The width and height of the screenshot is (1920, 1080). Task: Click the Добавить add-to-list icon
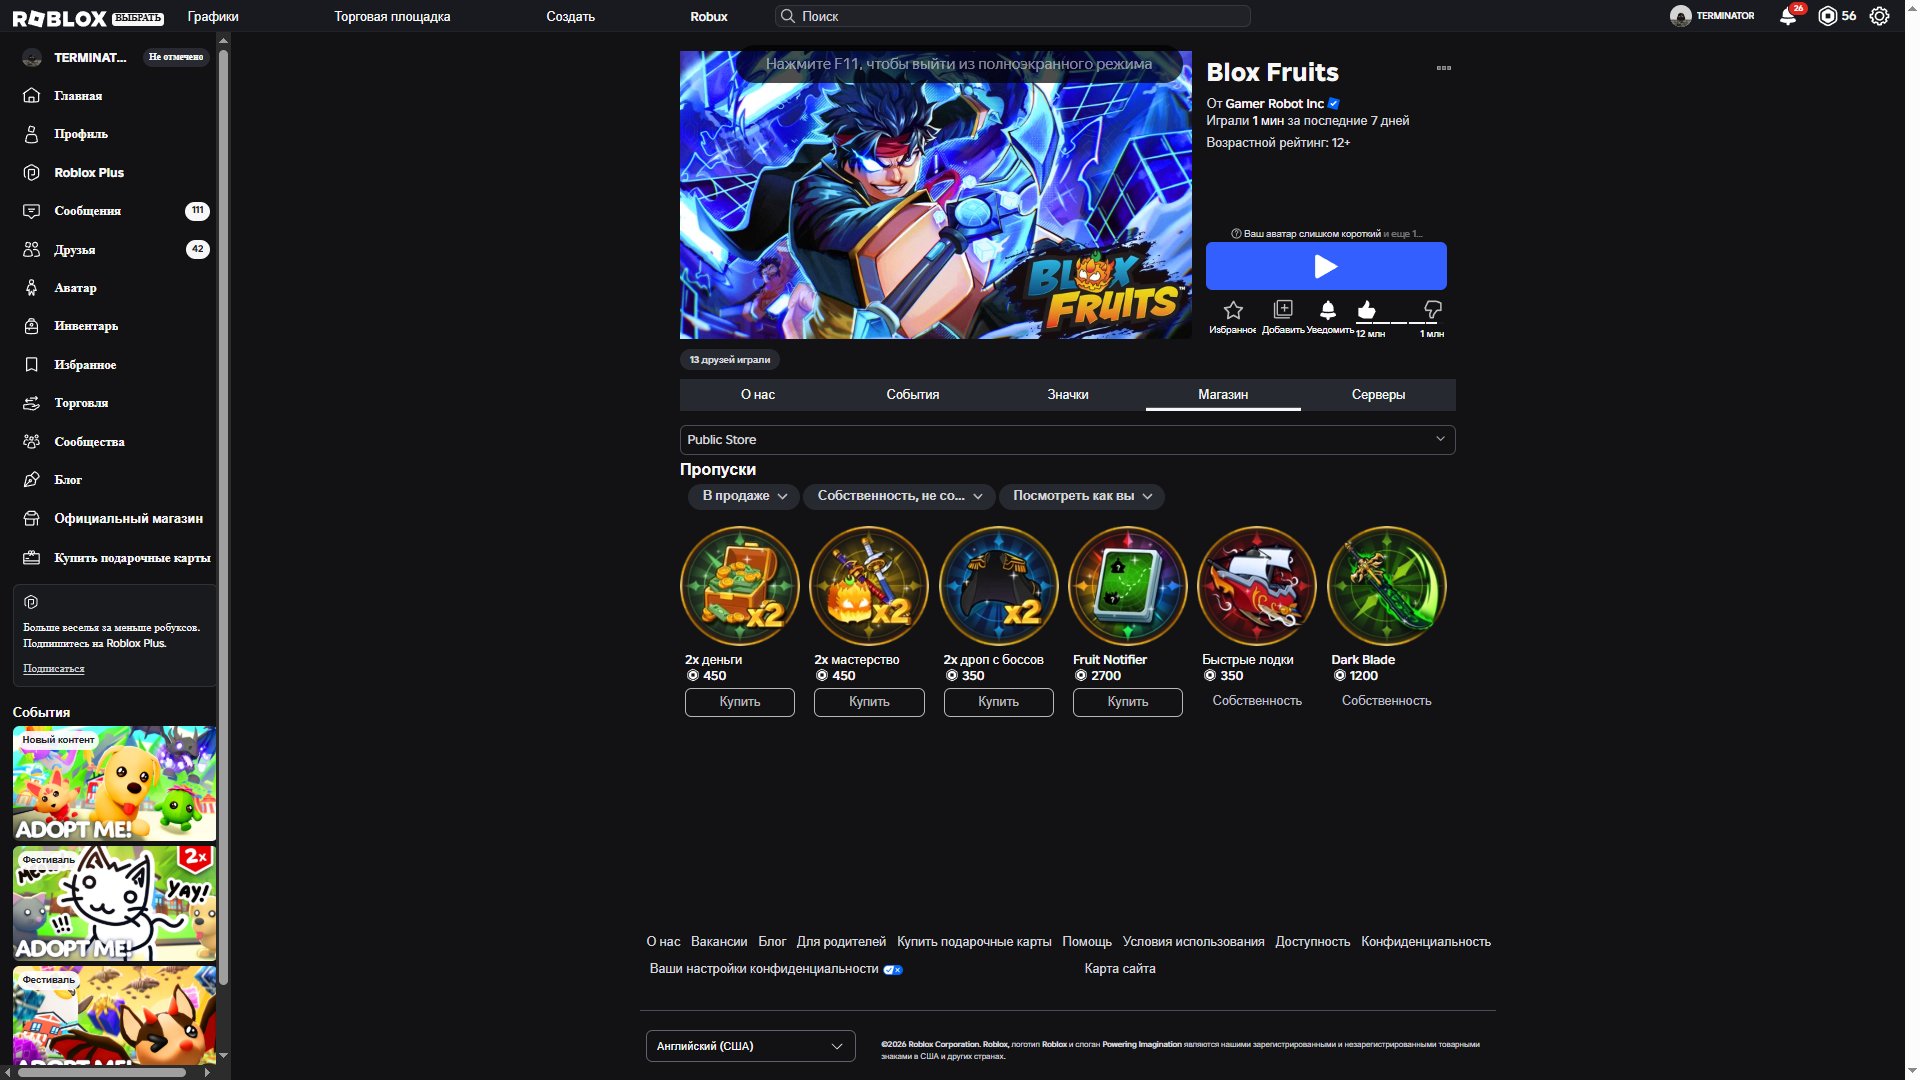point(1283,309)
